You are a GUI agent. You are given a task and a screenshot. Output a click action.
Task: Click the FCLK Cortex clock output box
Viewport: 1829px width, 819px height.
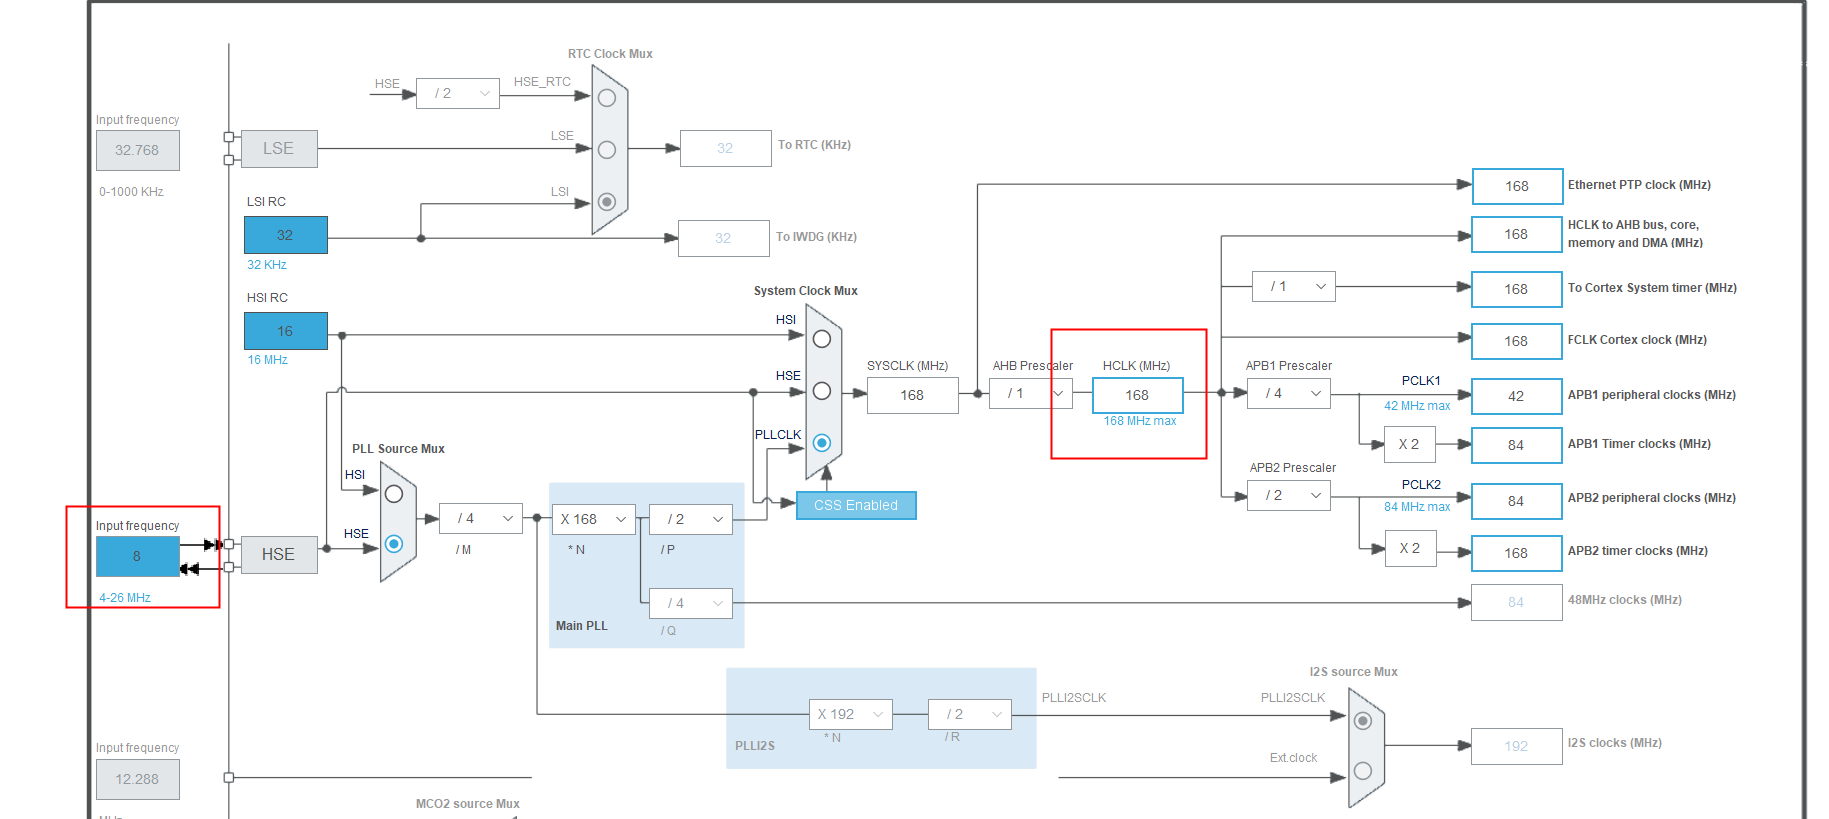pos(1517,341)
